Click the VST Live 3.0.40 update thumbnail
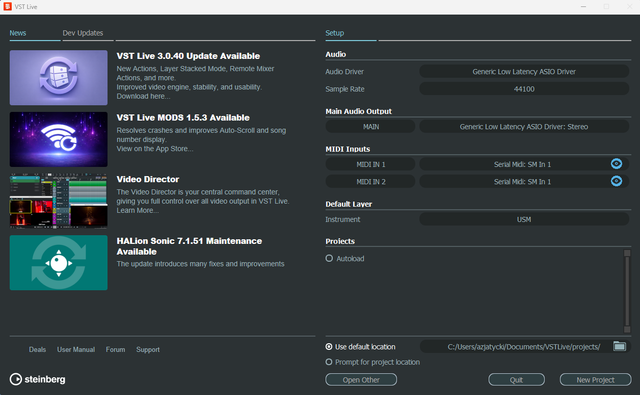 pyautogui.click(x=59, y=78)
